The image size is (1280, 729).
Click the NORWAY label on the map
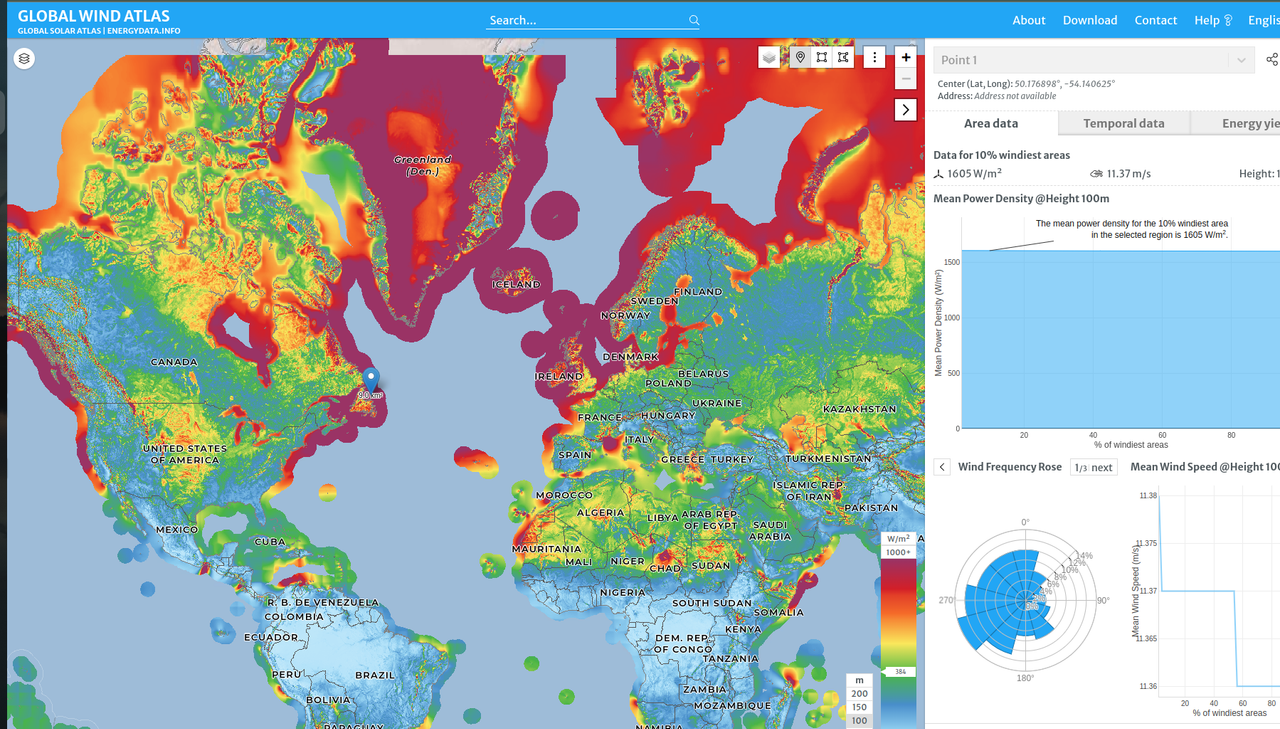click(625, 315)
